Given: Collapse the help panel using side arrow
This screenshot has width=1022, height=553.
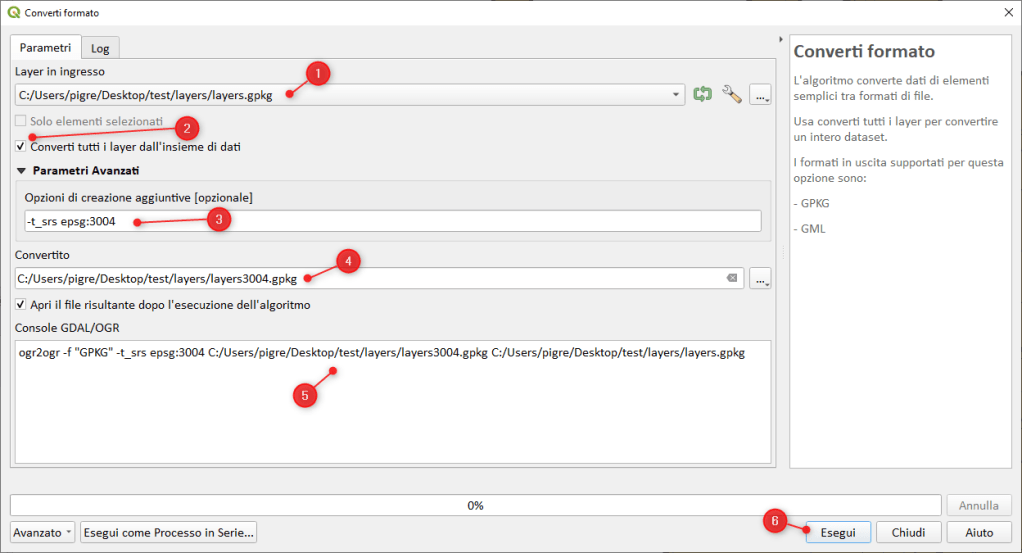Looking at the screenshot, I should (x=780, y=40).
